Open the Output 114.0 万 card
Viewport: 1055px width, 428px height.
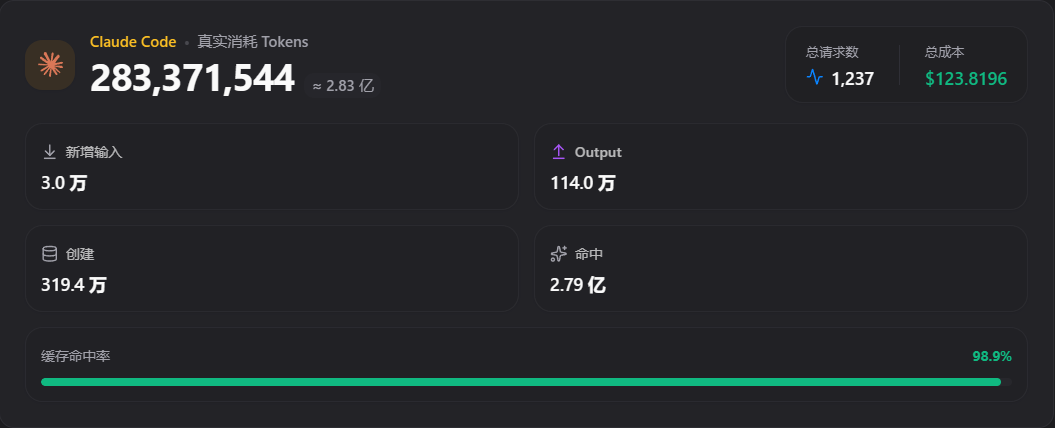click(780, 166)
